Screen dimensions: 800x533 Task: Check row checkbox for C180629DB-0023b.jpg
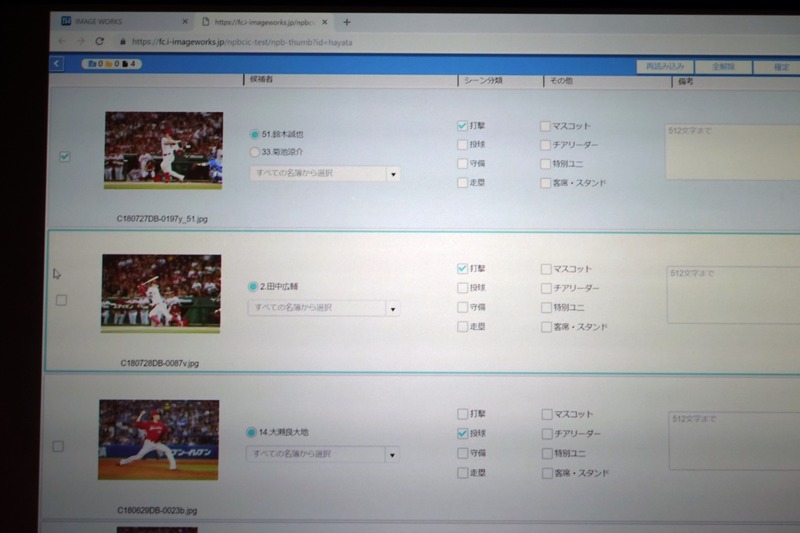pos(58,446)
